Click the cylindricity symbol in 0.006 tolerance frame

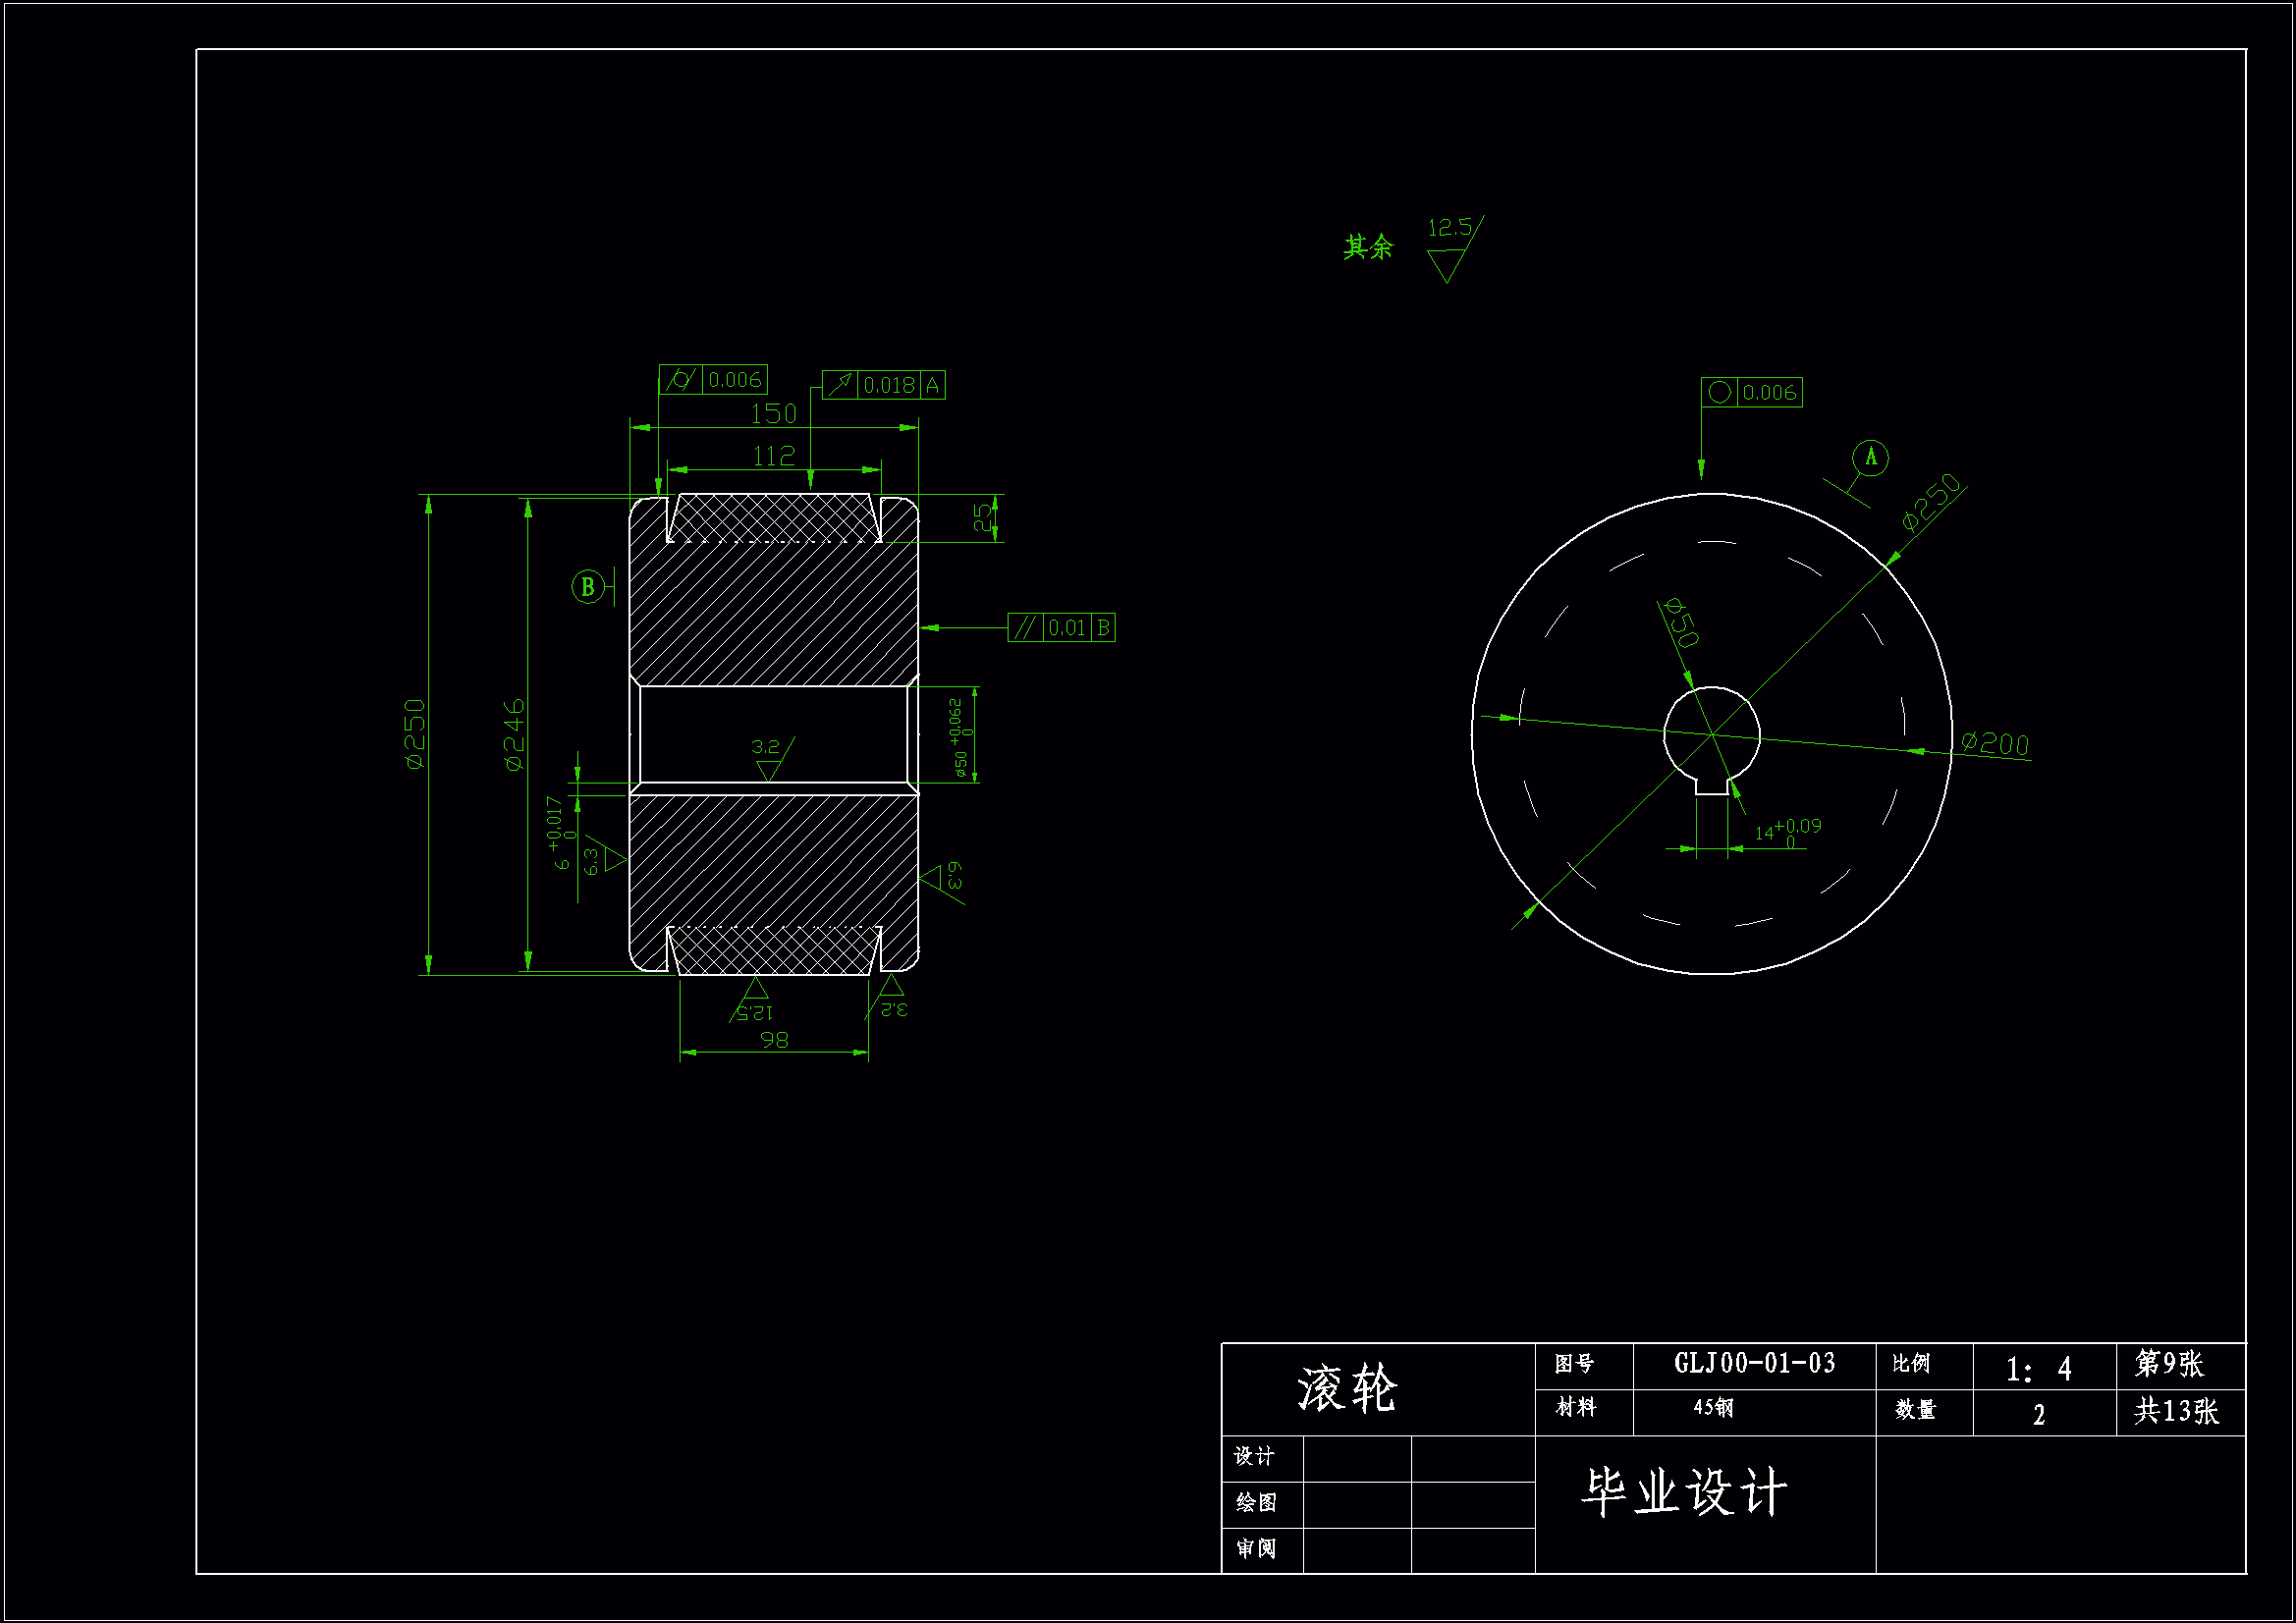pos(680,380)
